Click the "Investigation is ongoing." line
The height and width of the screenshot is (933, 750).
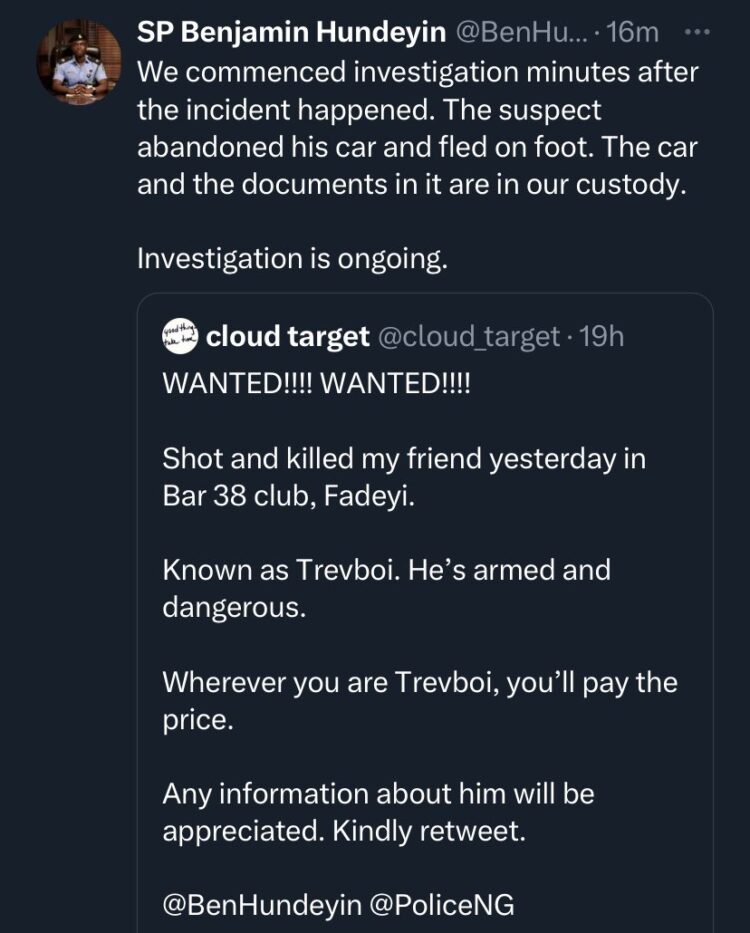tap(292, 258)
